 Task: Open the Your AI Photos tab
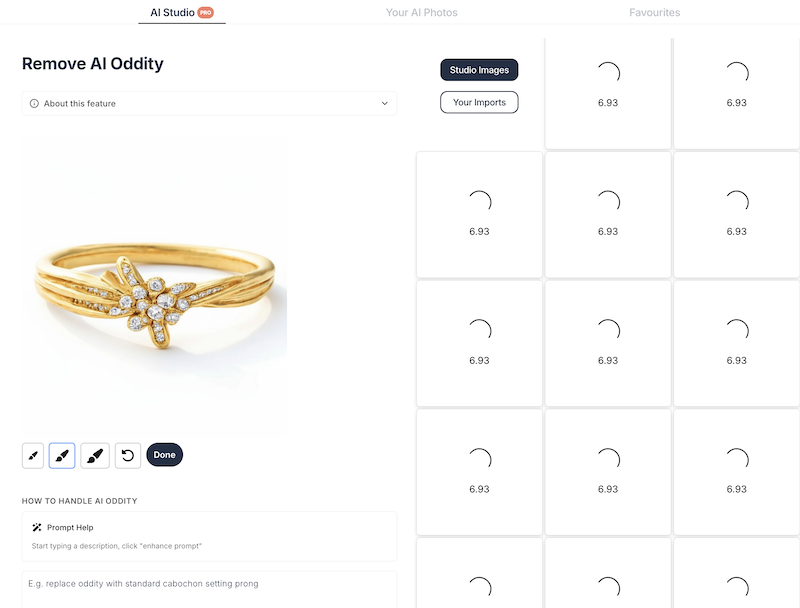421,13
